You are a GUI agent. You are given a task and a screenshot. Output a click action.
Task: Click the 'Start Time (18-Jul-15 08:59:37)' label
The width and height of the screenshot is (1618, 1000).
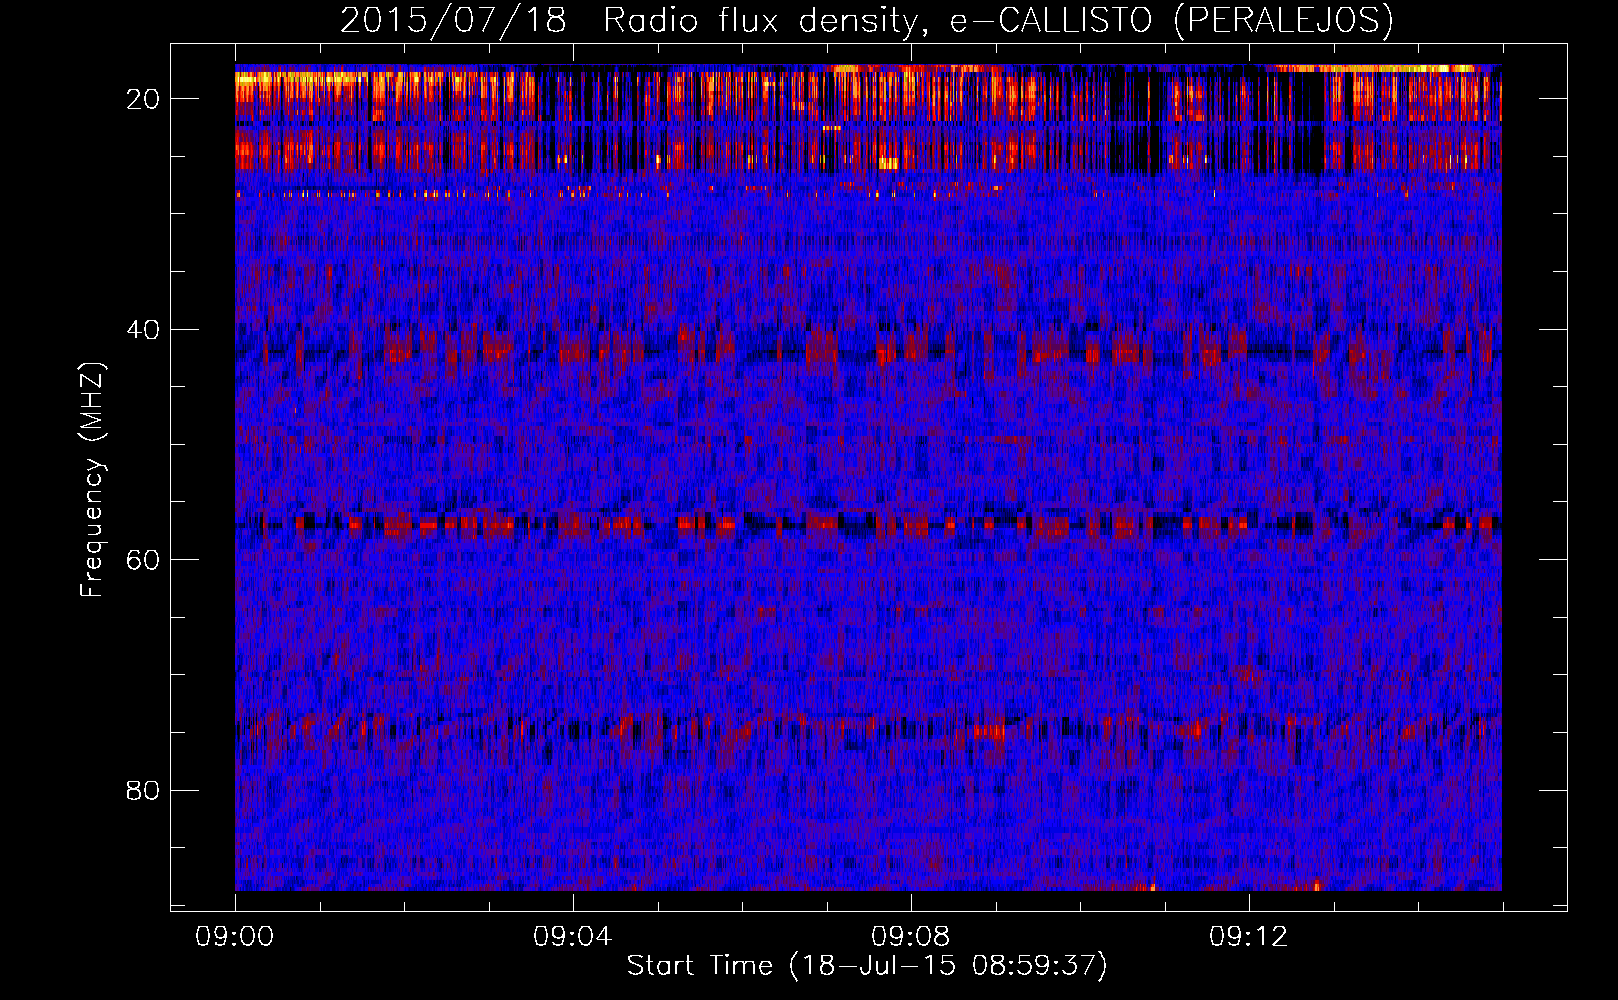[867, 966]
